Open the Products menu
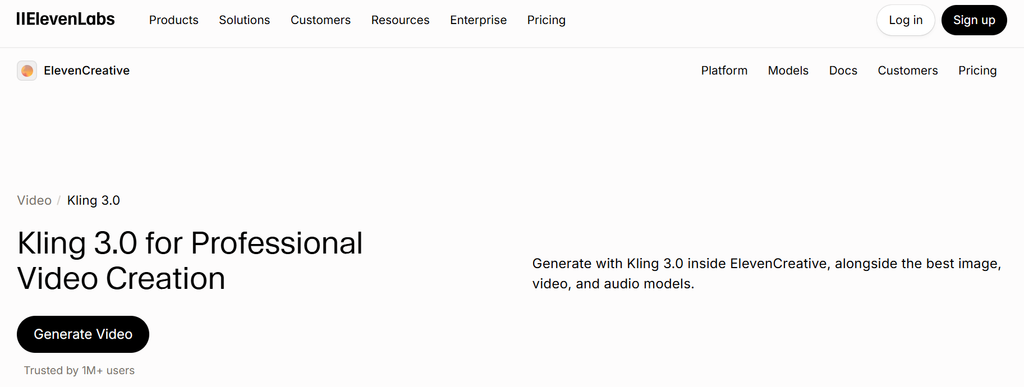1024x387 pixels. tap(174, 20)
